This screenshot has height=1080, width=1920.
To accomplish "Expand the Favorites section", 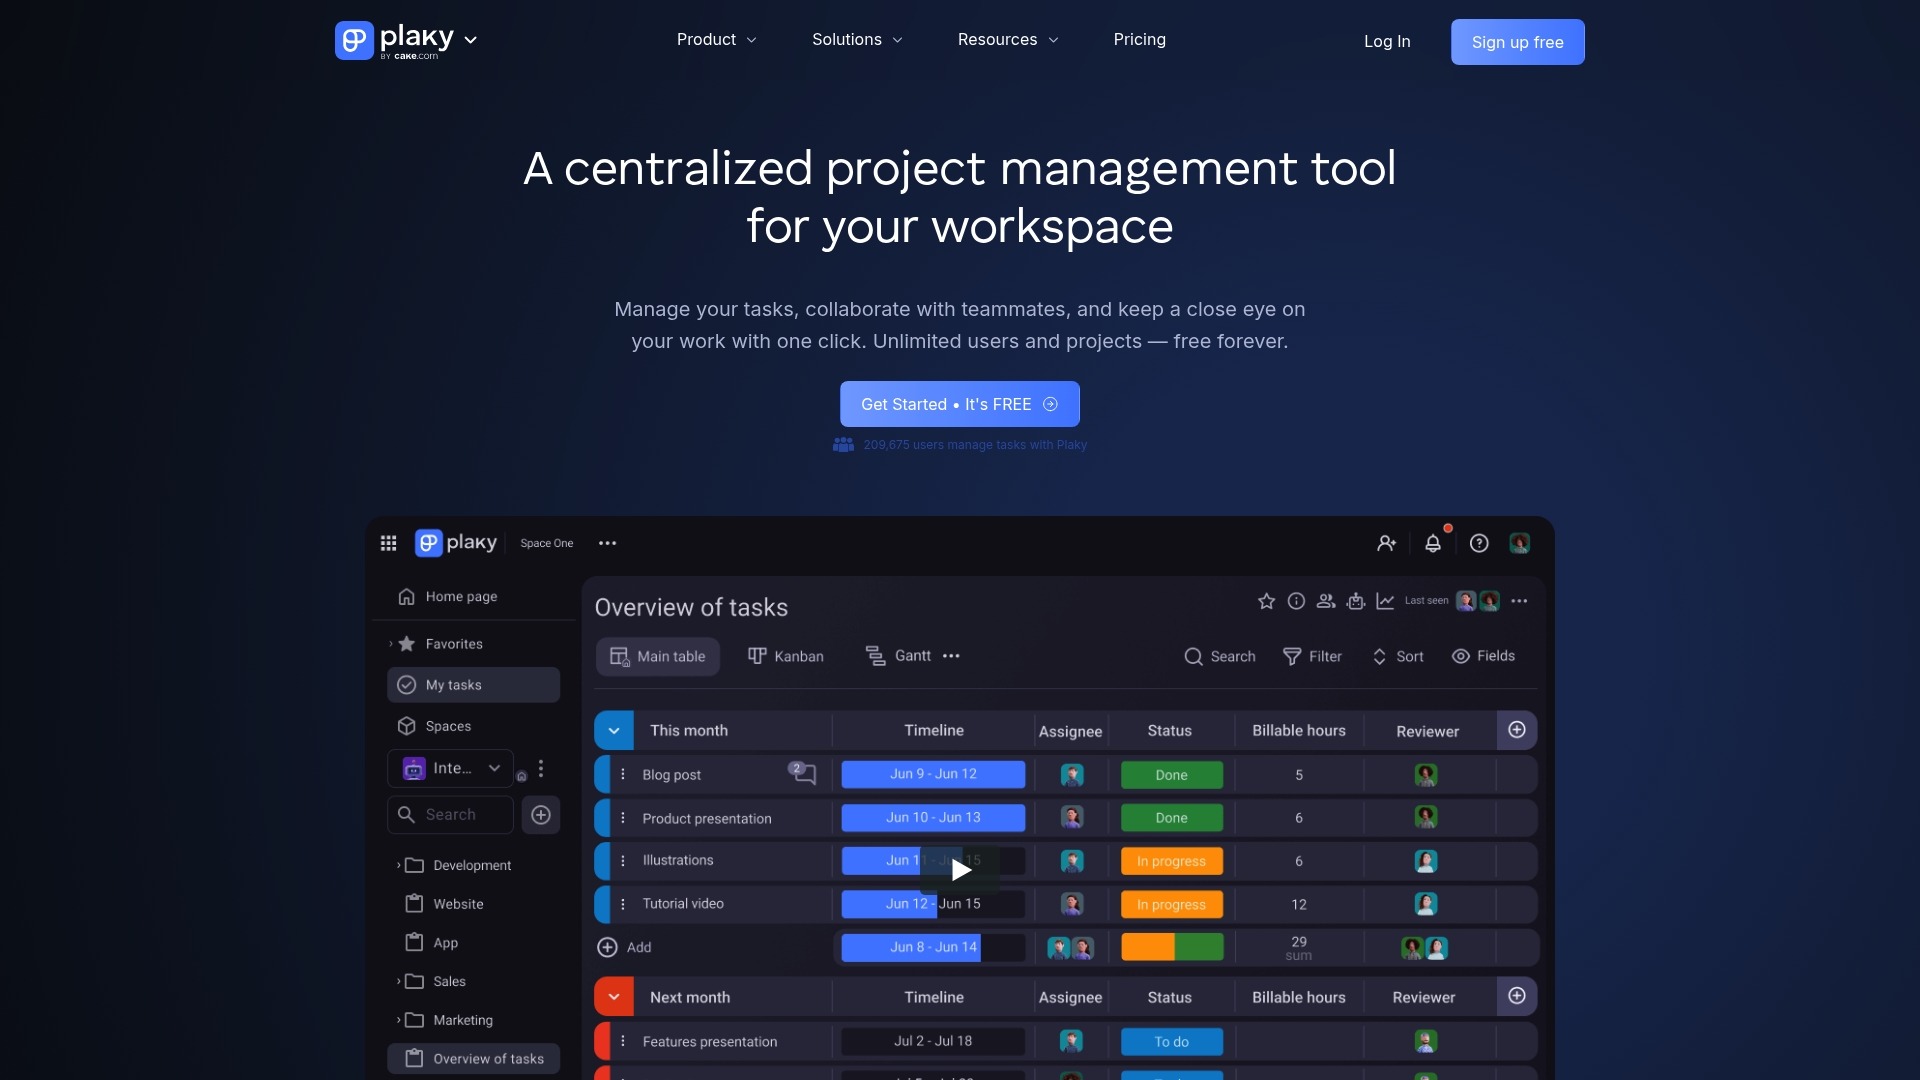I will (x=391, y=644).
